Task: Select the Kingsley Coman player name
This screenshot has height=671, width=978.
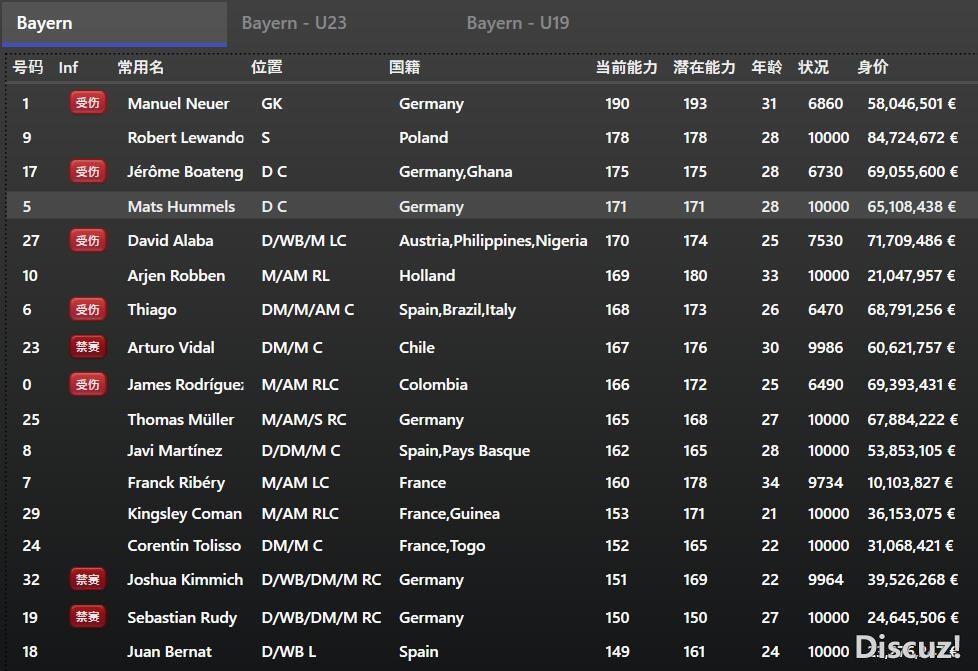Action: click(185, 514)
